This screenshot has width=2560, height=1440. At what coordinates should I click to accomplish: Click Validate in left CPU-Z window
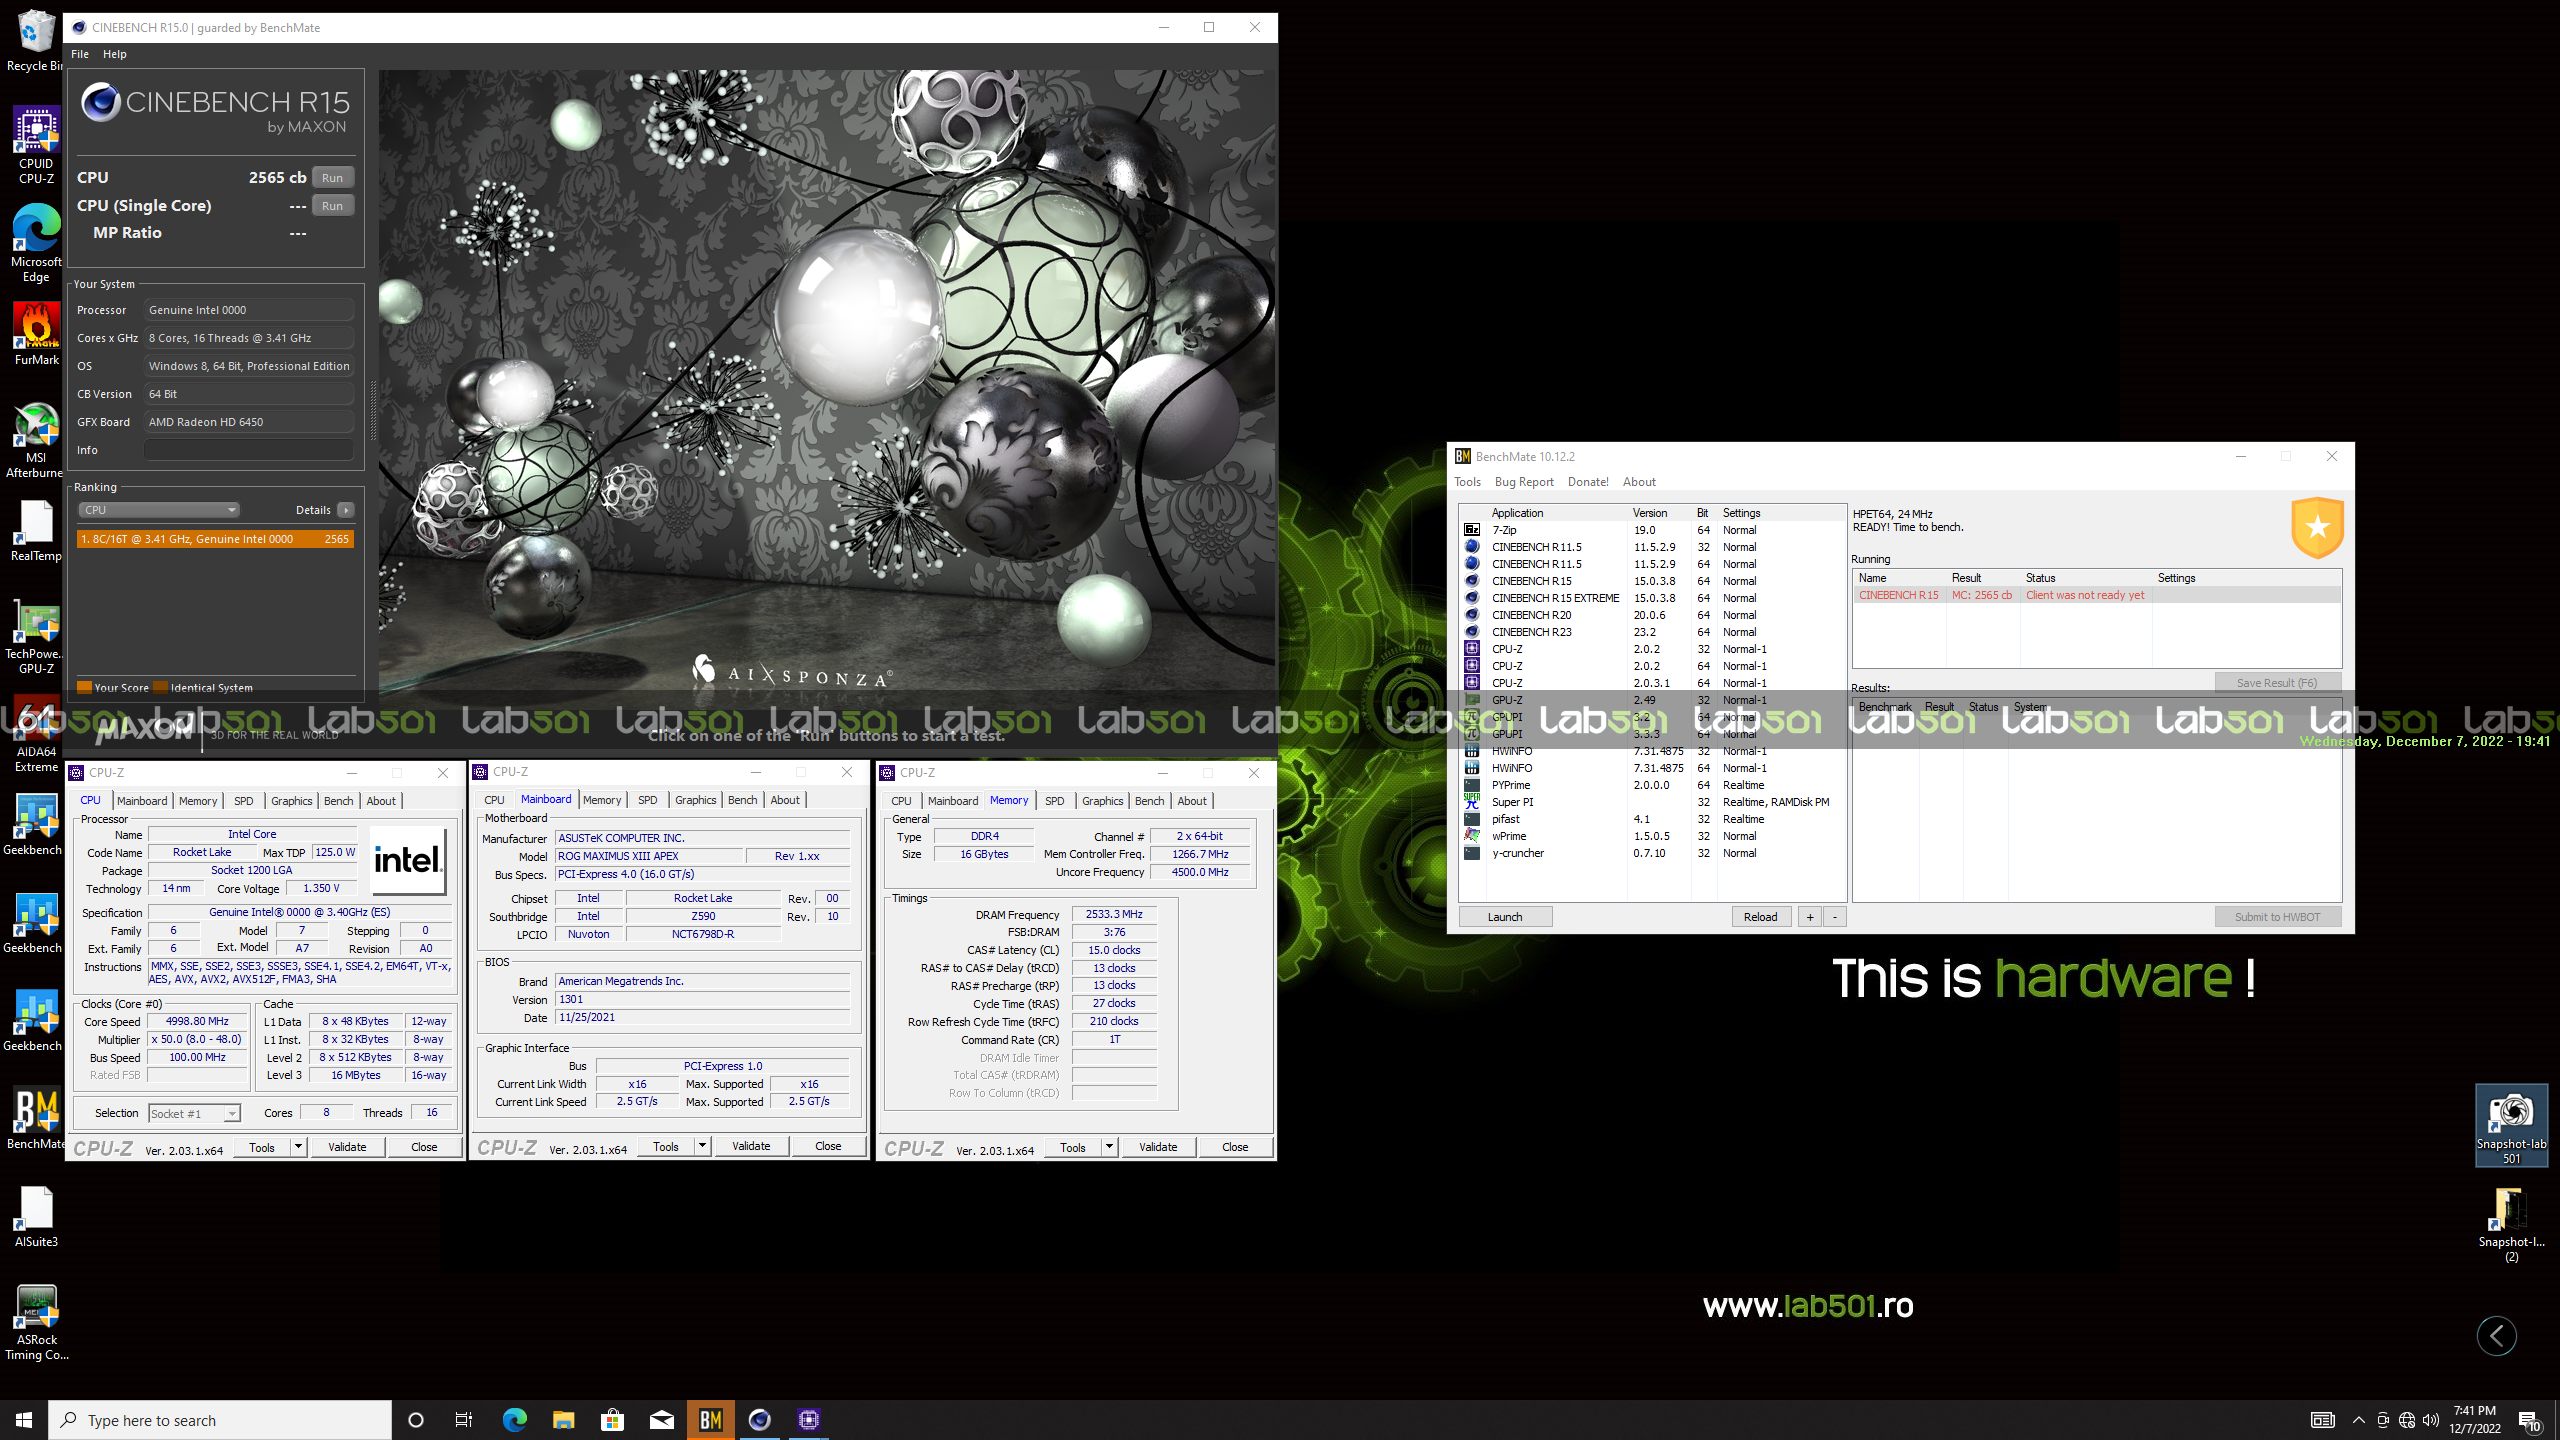click(x=347, y=1147)
